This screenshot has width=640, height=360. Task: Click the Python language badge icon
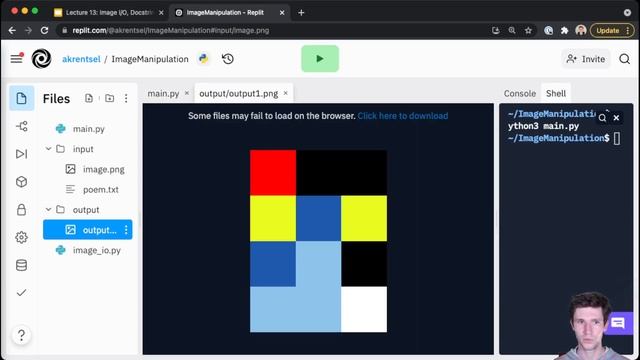[203, 59]
